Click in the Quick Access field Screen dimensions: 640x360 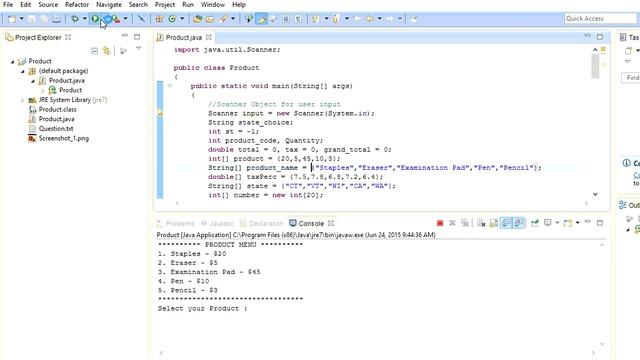[x=600, y=18]
